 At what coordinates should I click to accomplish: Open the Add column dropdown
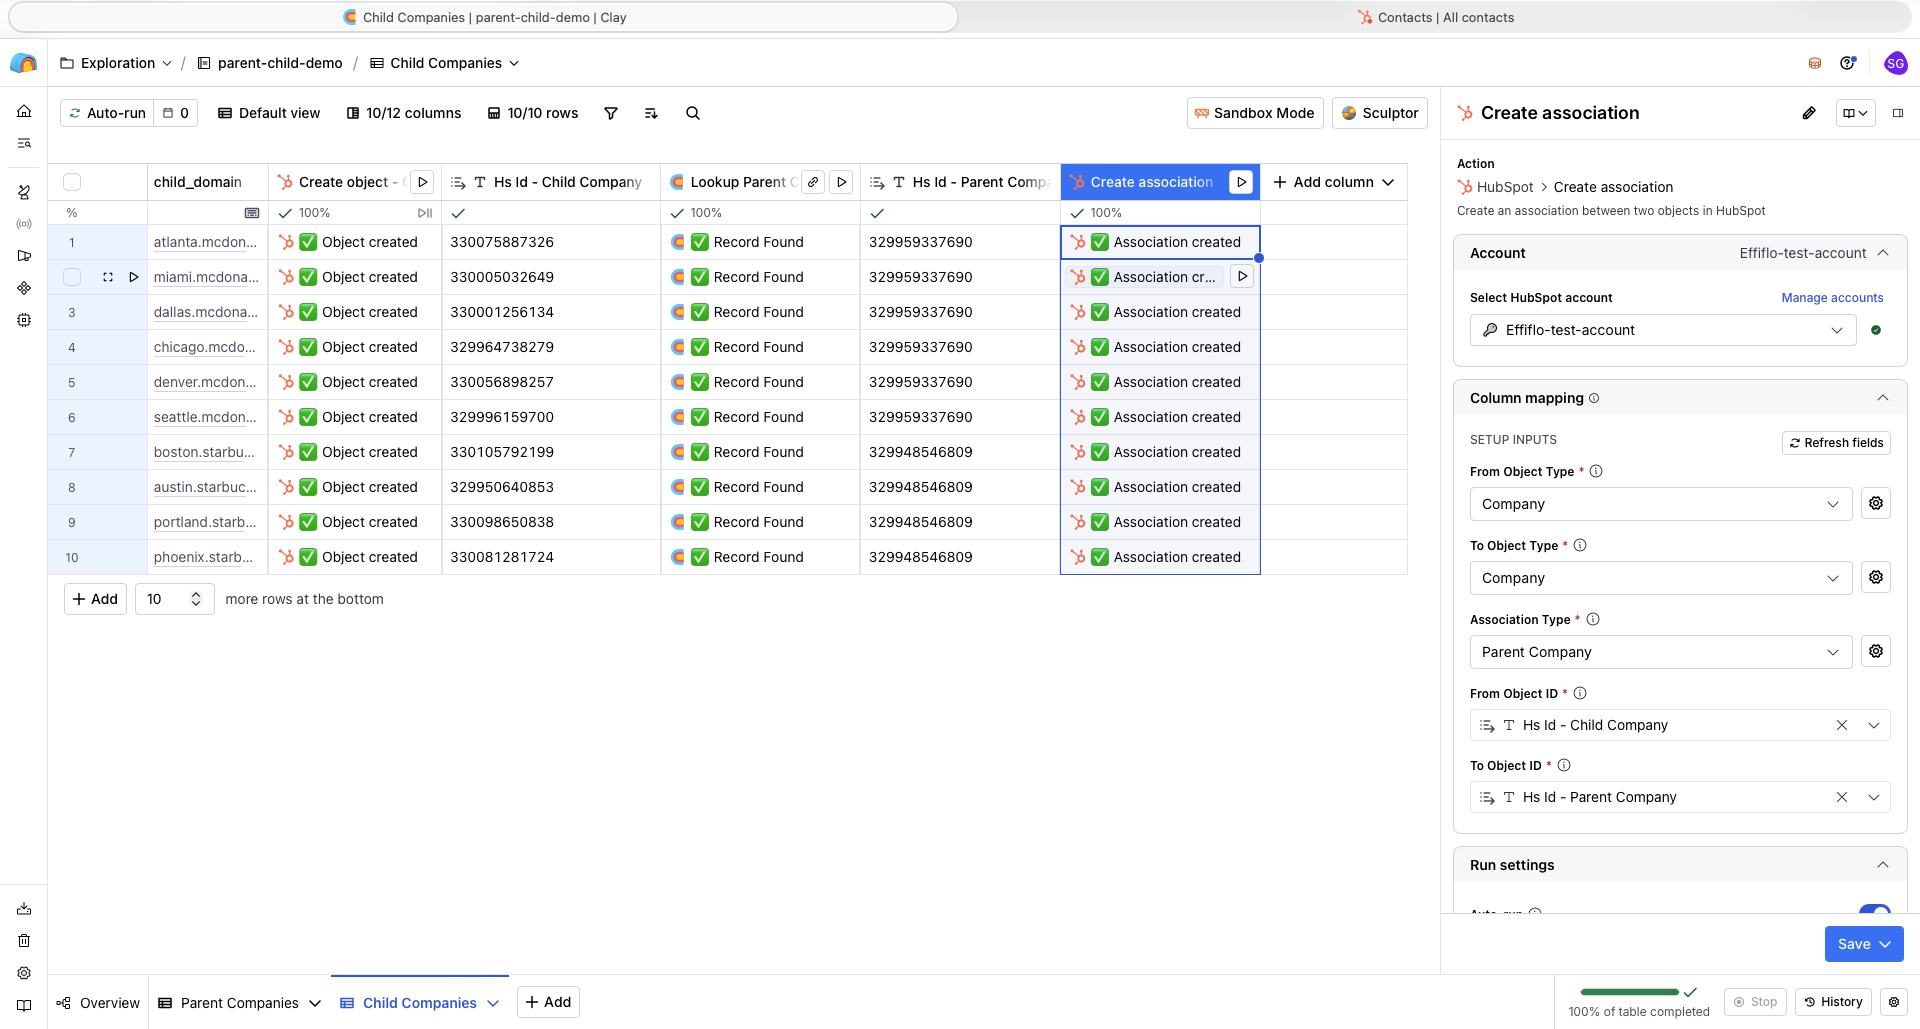click(1333, 182)
